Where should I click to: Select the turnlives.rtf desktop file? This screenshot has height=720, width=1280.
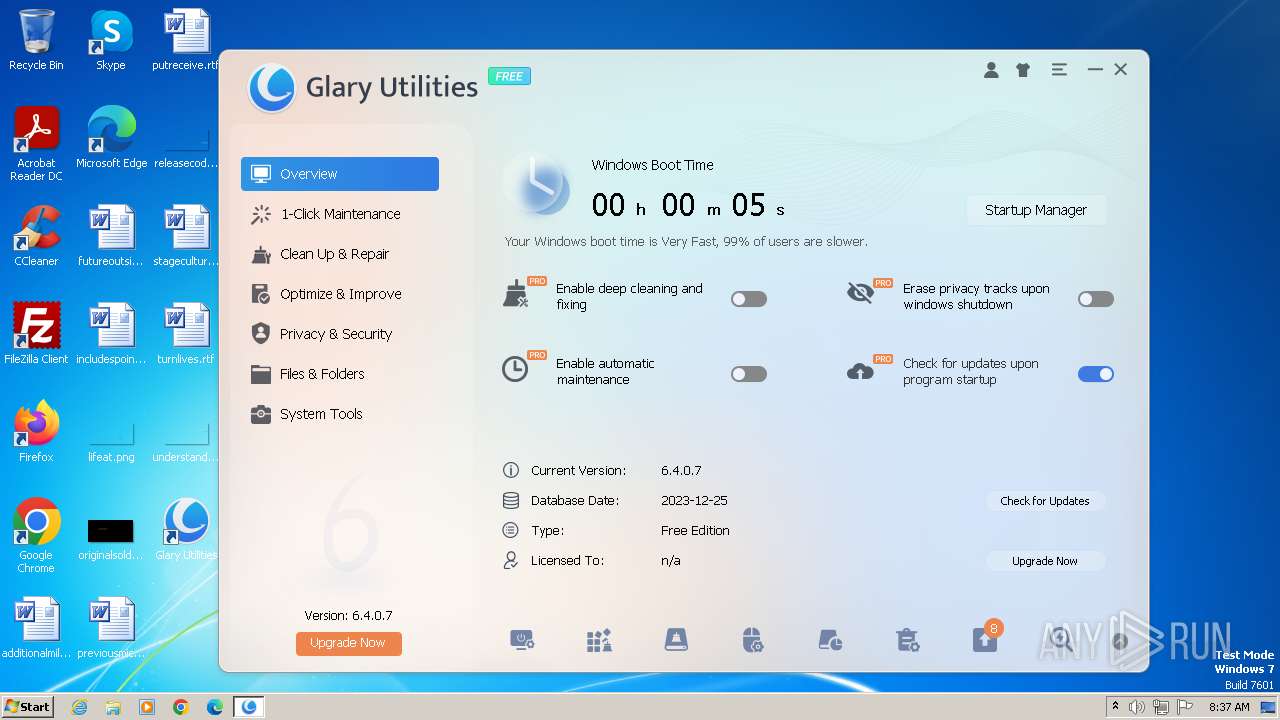pyautogui.click(x=186, y=334)
